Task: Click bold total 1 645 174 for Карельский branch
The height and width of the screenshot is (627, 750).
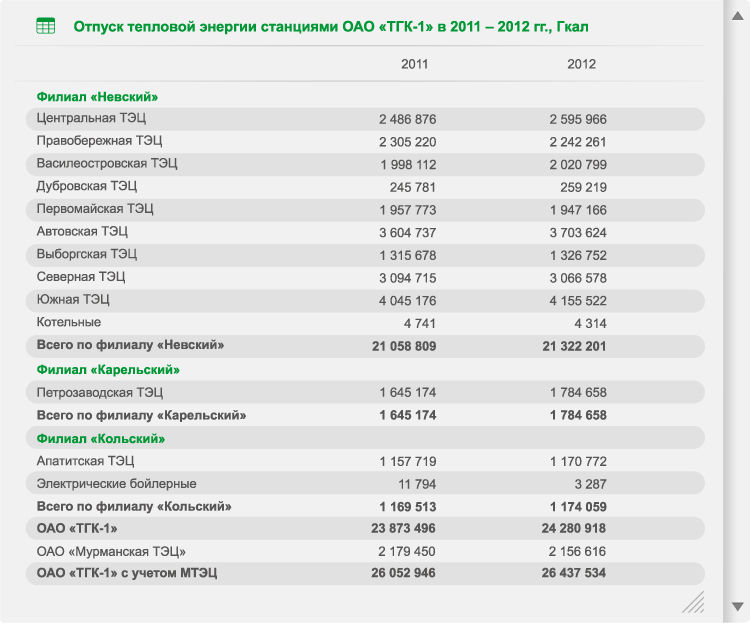Action: 408,415
